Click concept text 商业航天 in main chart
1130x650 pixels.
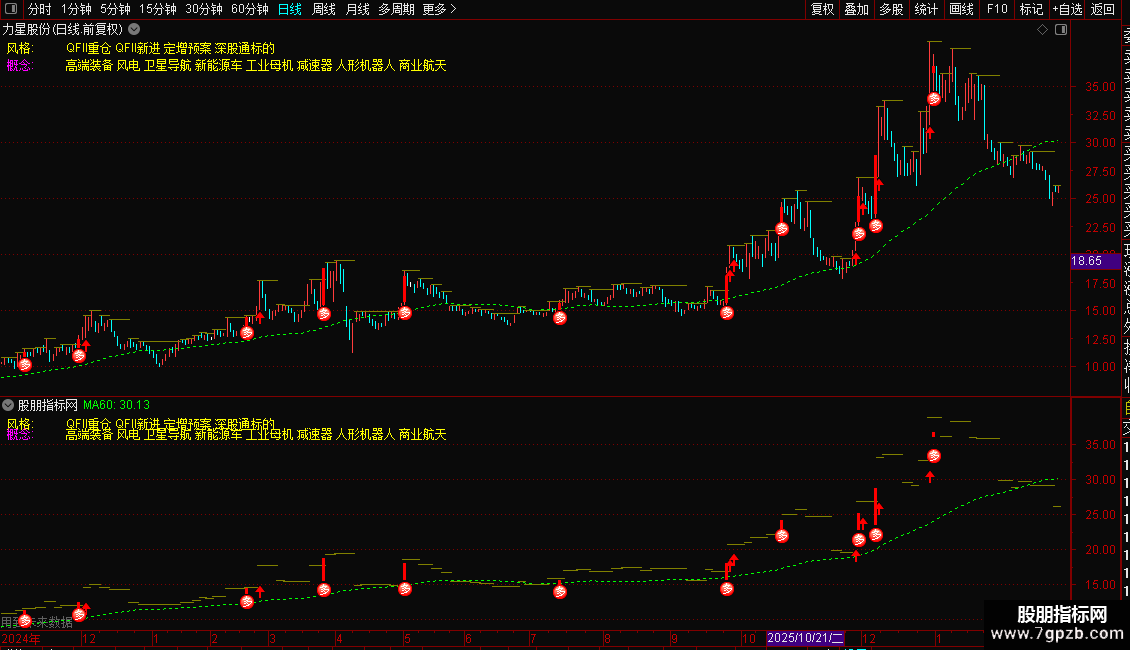coord(422,66)
